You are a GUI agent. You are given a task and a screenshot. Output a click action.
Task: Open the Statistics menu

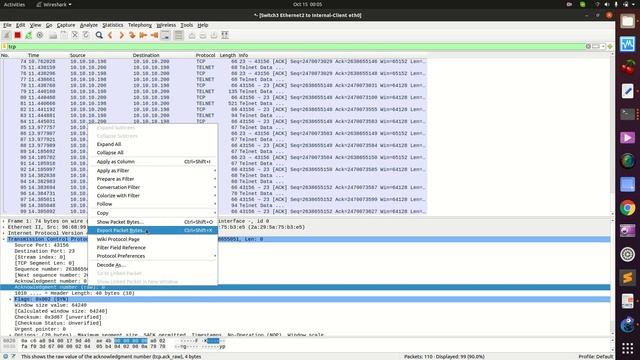click(113, 25)
